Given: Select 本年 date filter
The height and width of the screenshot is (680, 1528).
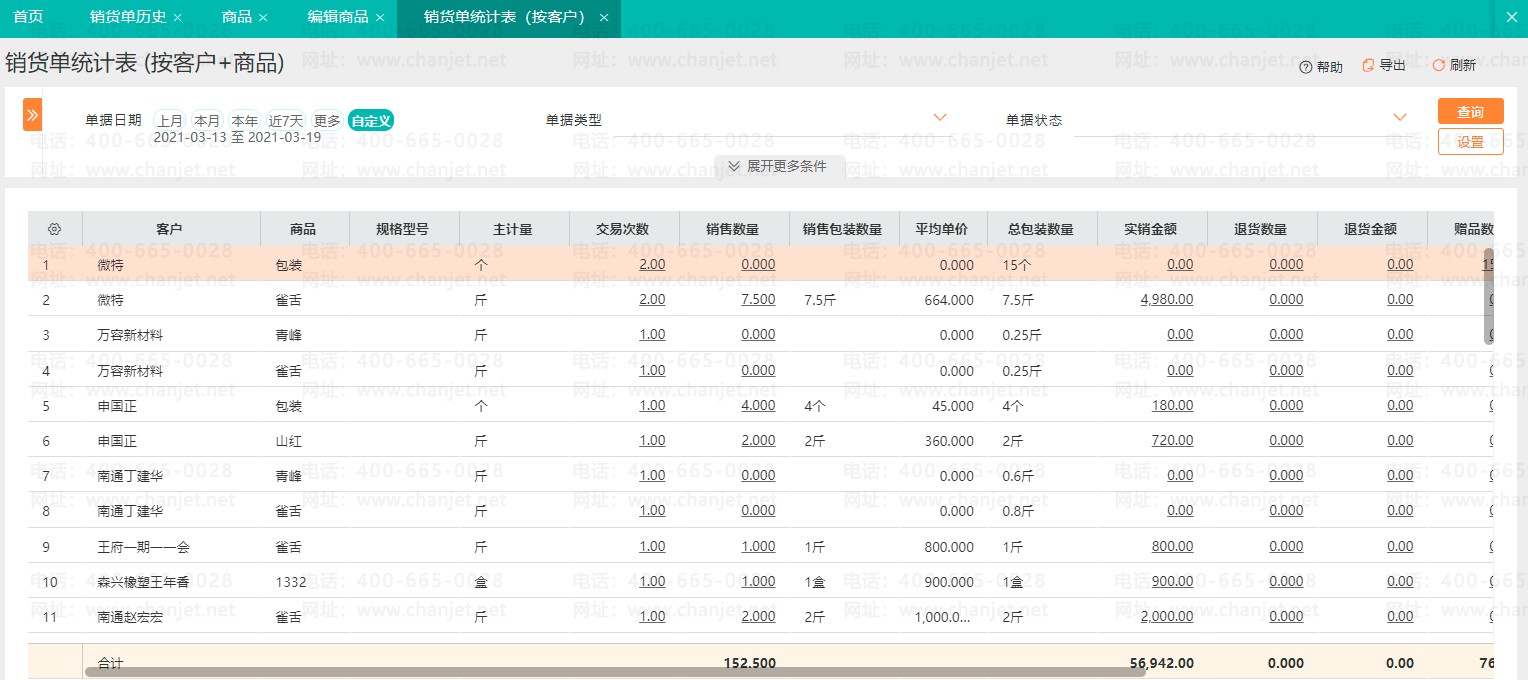Looking at the screenshot, I should [244, 120].
